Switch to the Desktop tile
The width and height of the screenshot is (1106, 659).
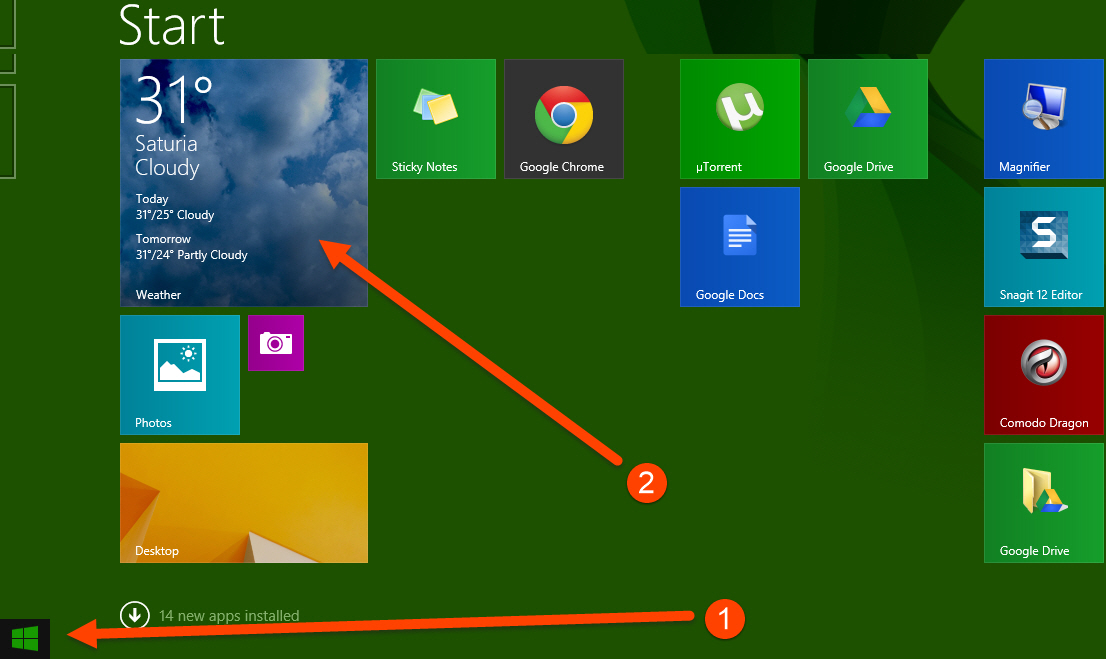[243, 502]
